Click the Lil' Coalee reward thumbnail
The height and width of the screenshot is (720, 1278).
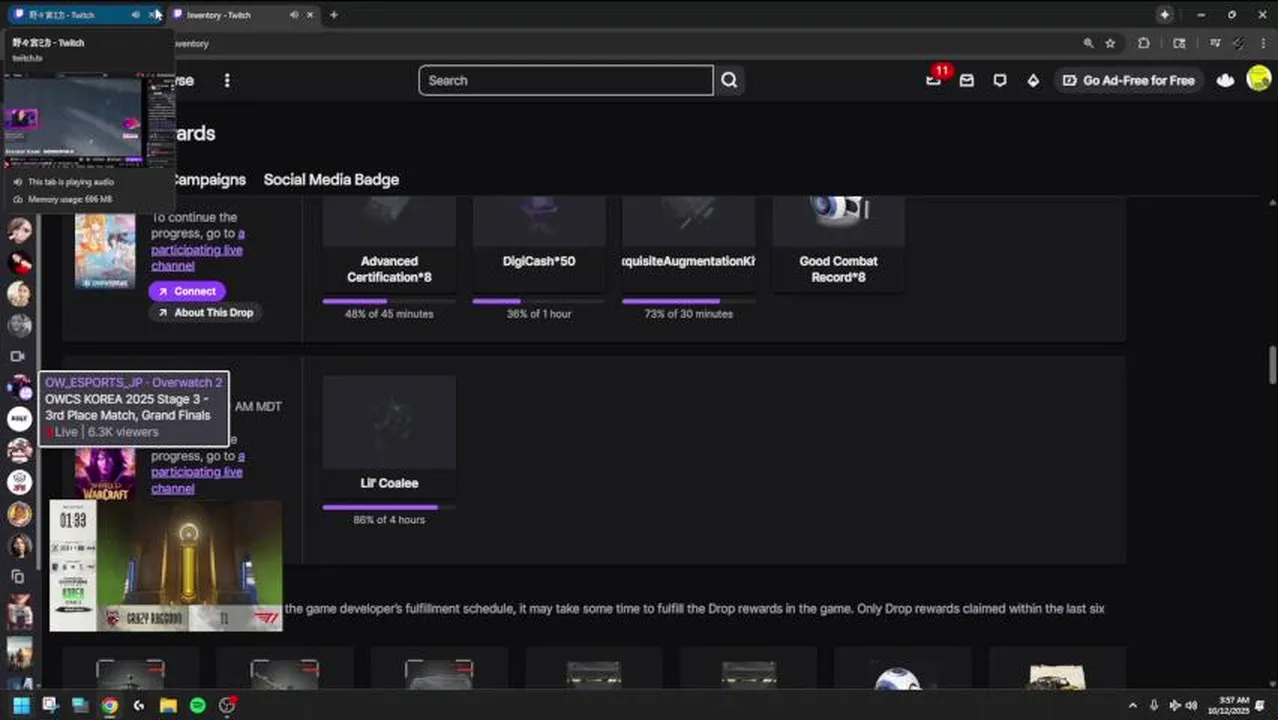[389, 422]
